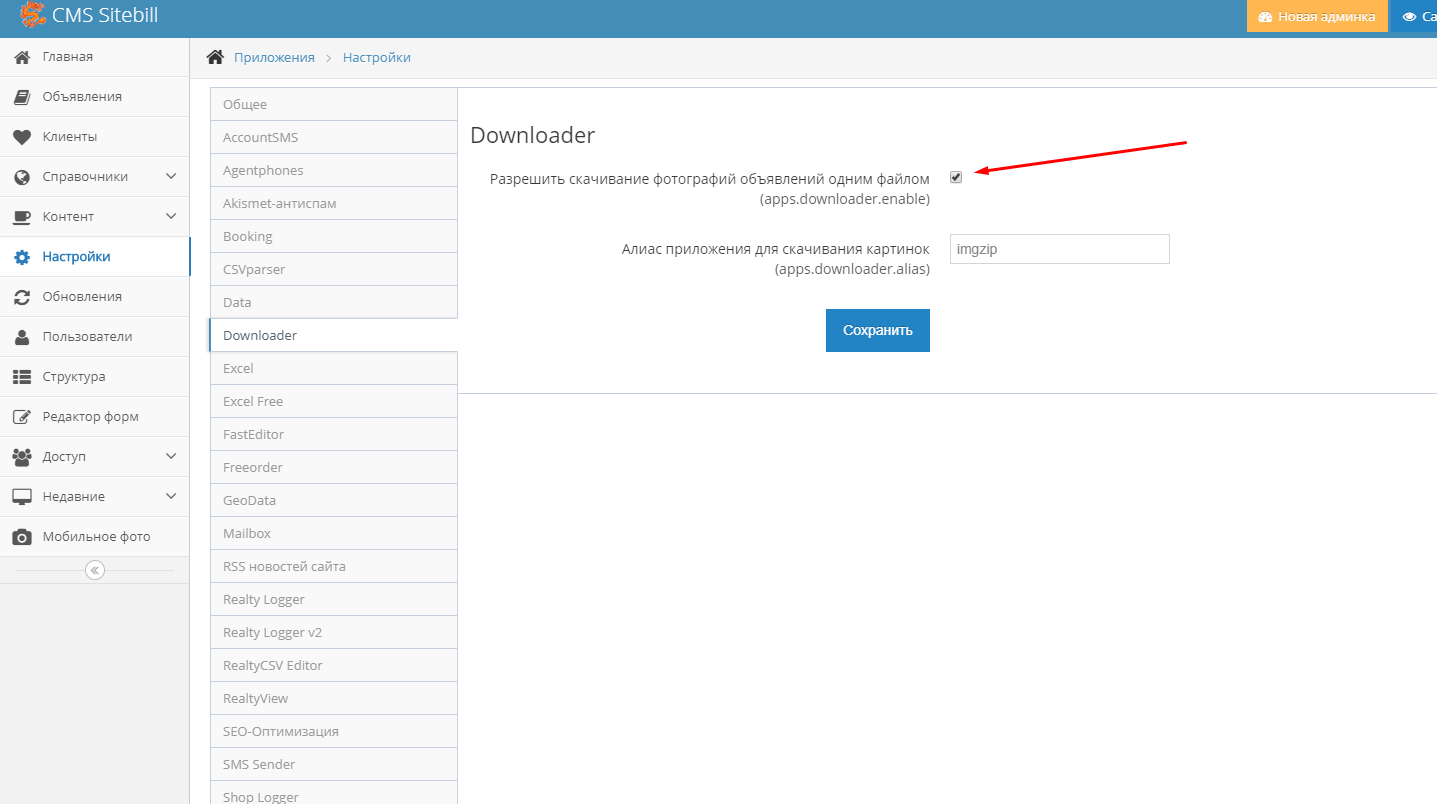Uncheck the allow photo download checkbox

(x=956, y=177)
